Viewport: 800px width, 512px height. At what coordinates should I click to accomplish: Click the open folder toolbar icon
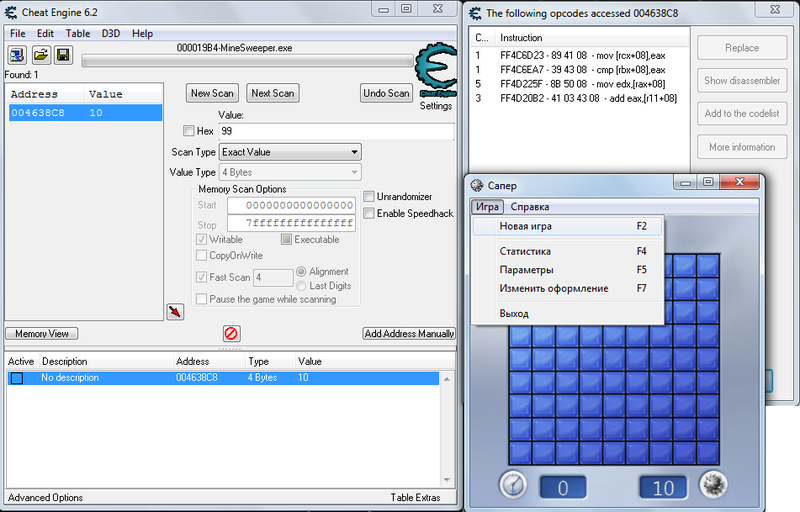coord(41,55)
